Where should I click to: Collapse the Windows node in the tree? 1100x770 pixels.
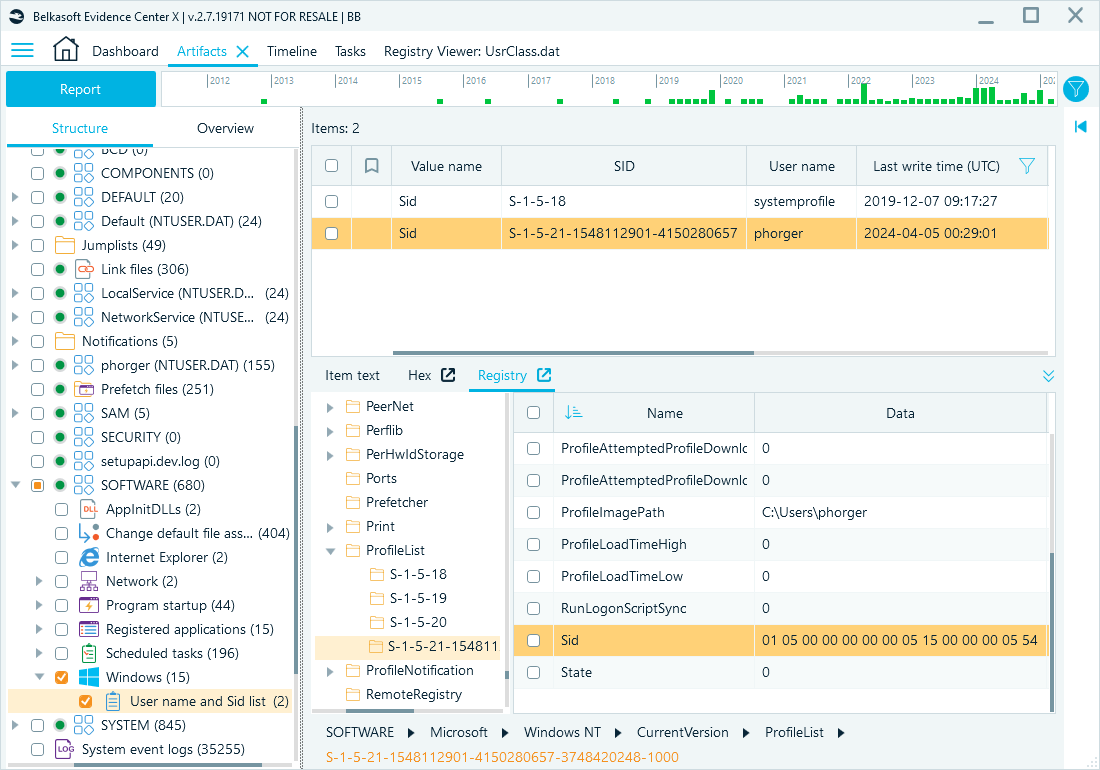[39, 677]
